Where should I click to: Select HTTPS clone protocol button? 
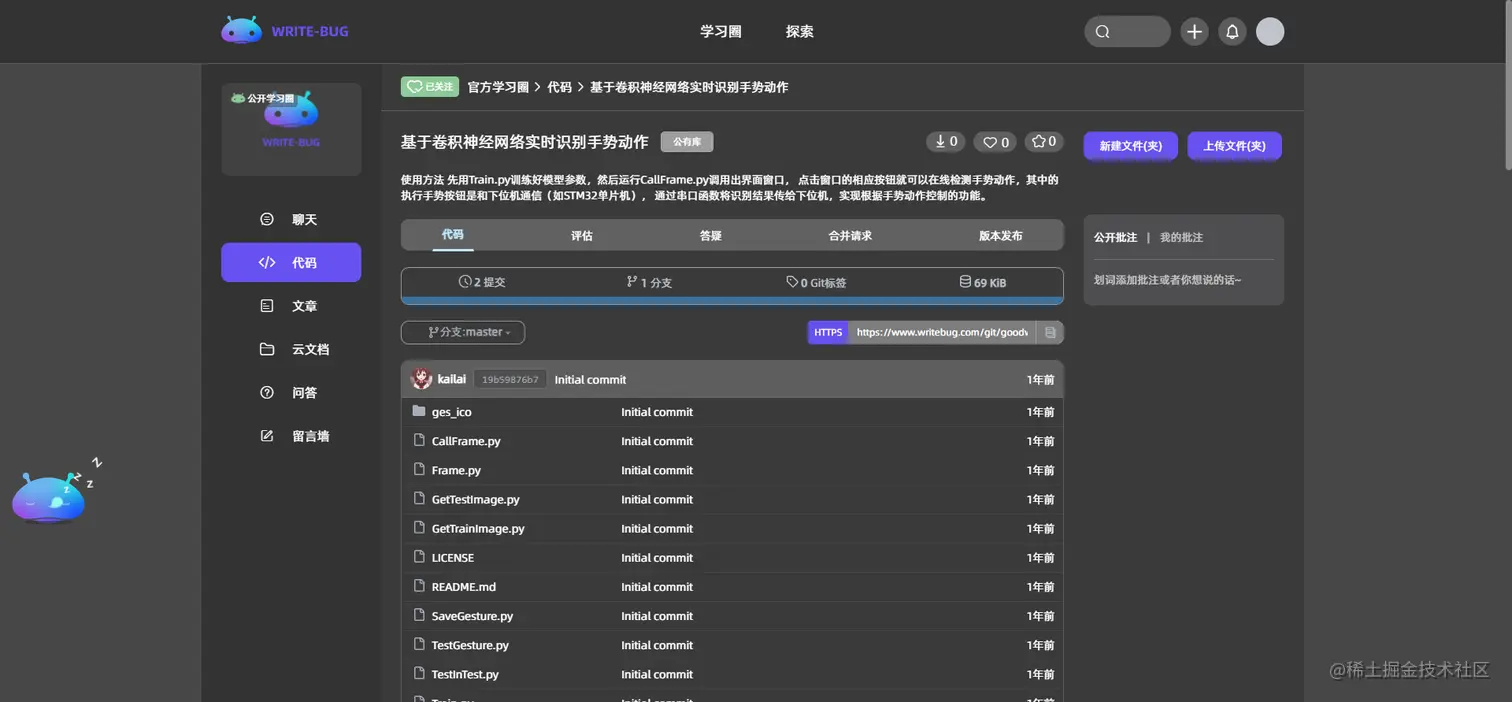[x=828, y=332]
